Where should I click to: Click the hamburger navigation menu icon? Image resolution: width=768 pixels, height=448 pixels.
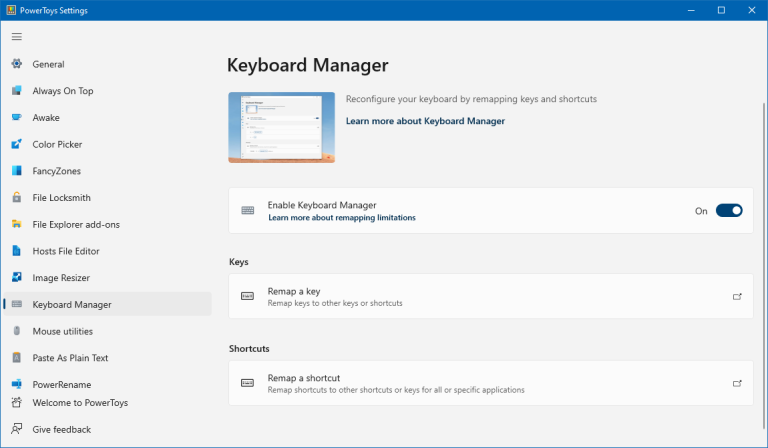click(16, 36)
